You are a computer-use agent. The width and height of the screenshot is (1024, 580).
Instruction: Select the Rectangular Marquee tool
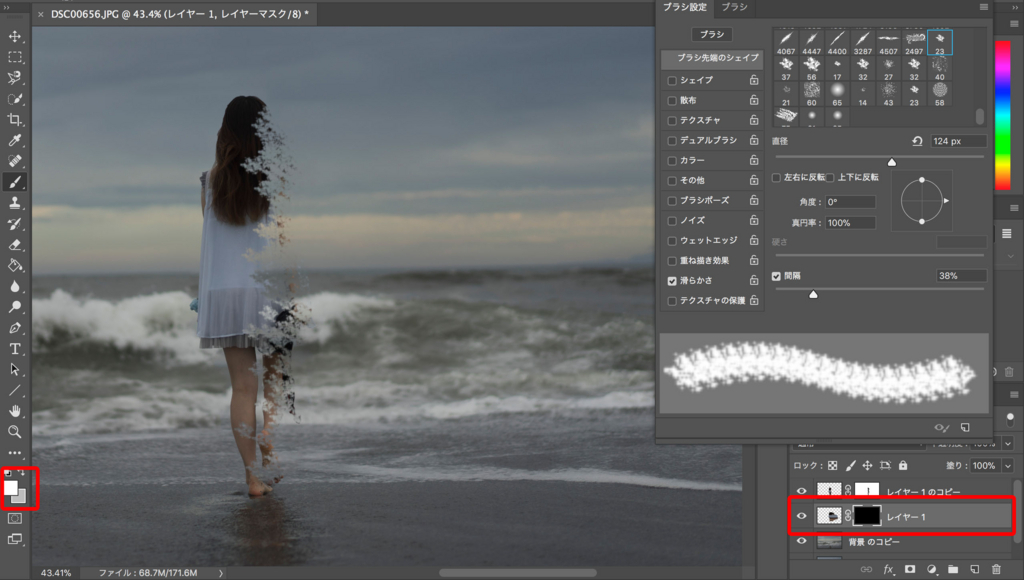click(x=14, y=57)
